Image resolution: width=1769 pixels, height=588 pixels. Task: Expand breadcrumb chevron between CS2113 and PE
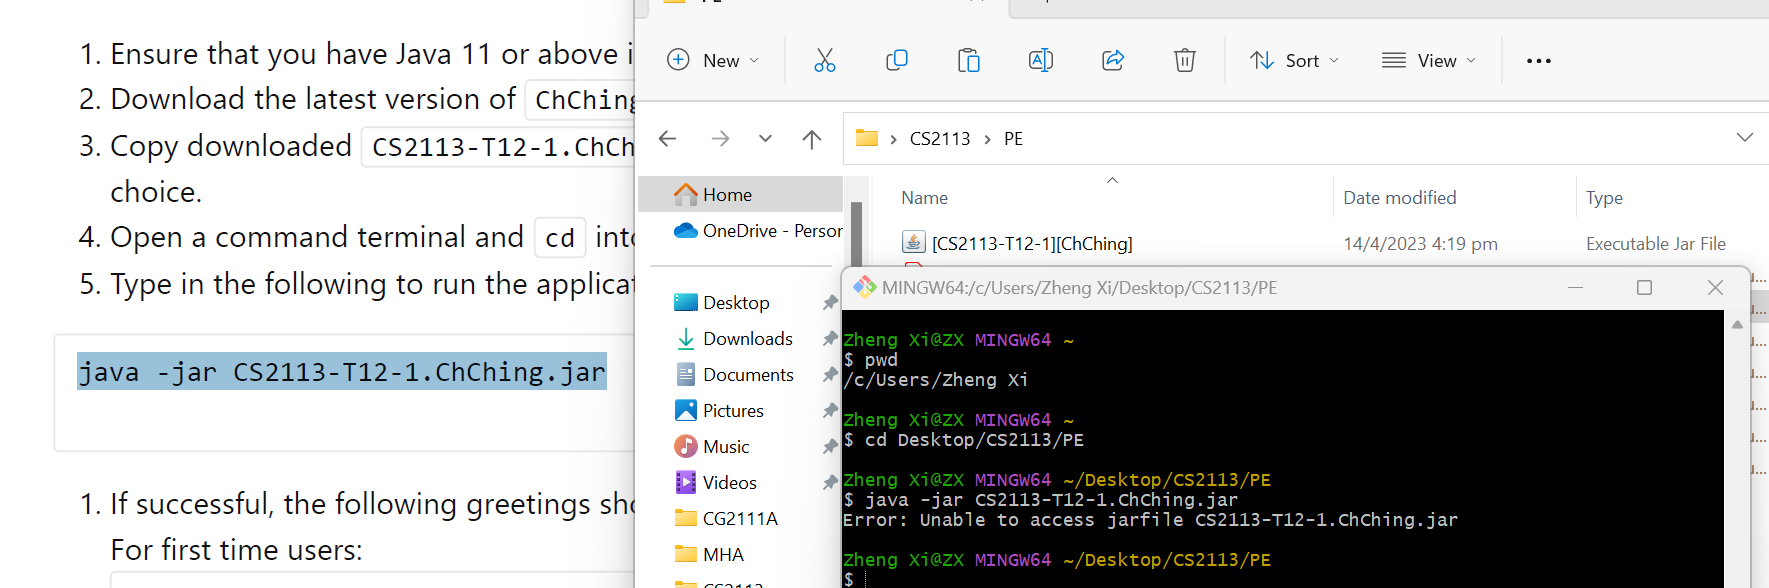pos(987,139)
